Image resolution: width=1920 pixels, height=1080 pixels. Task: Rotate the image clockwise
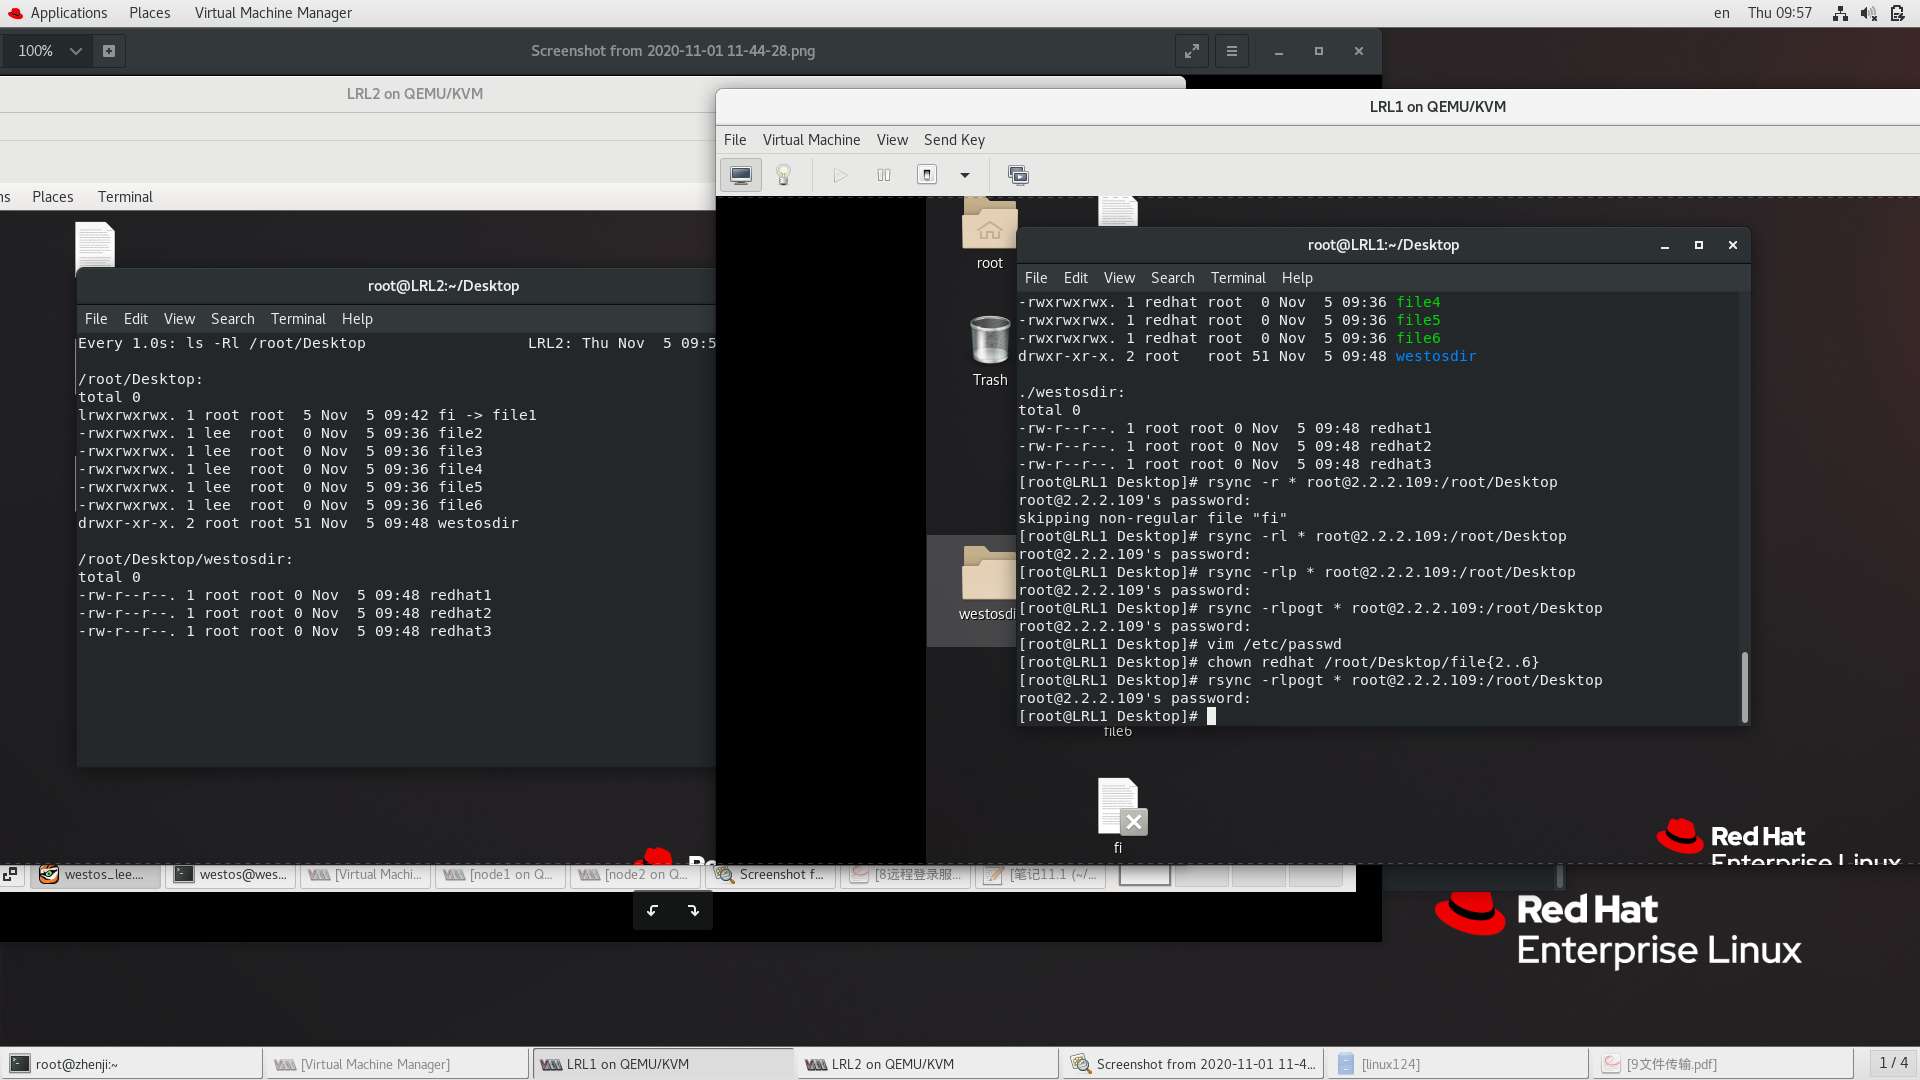click(693, 910)
